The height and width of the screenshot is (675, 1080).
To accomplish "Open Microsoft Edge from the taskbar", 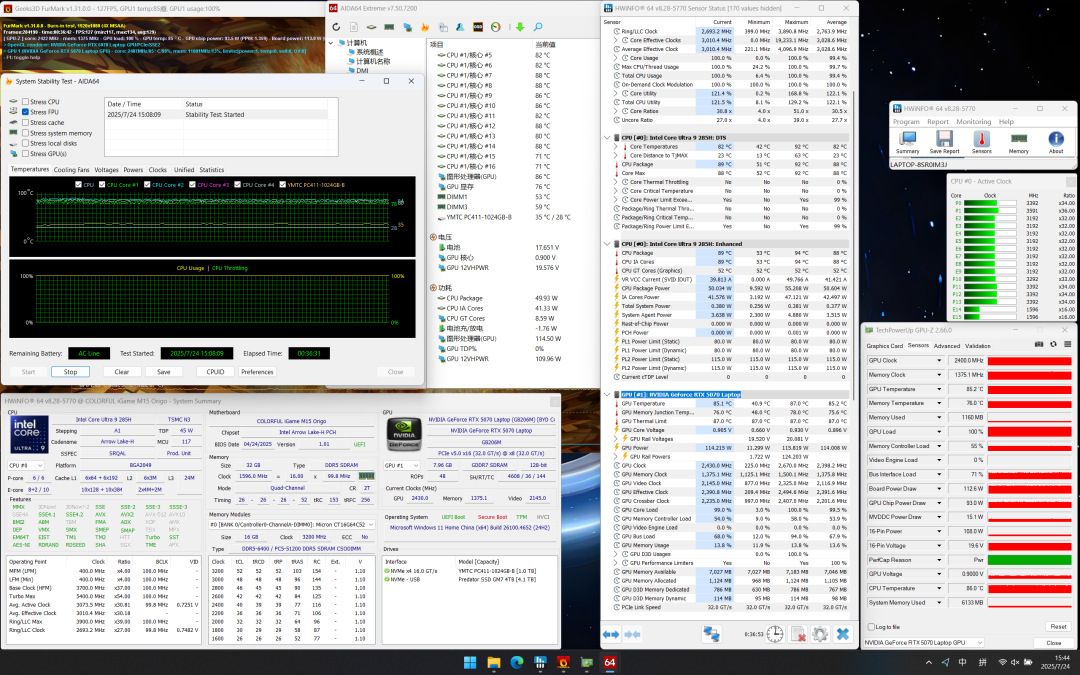I will (x=517, y=663).
